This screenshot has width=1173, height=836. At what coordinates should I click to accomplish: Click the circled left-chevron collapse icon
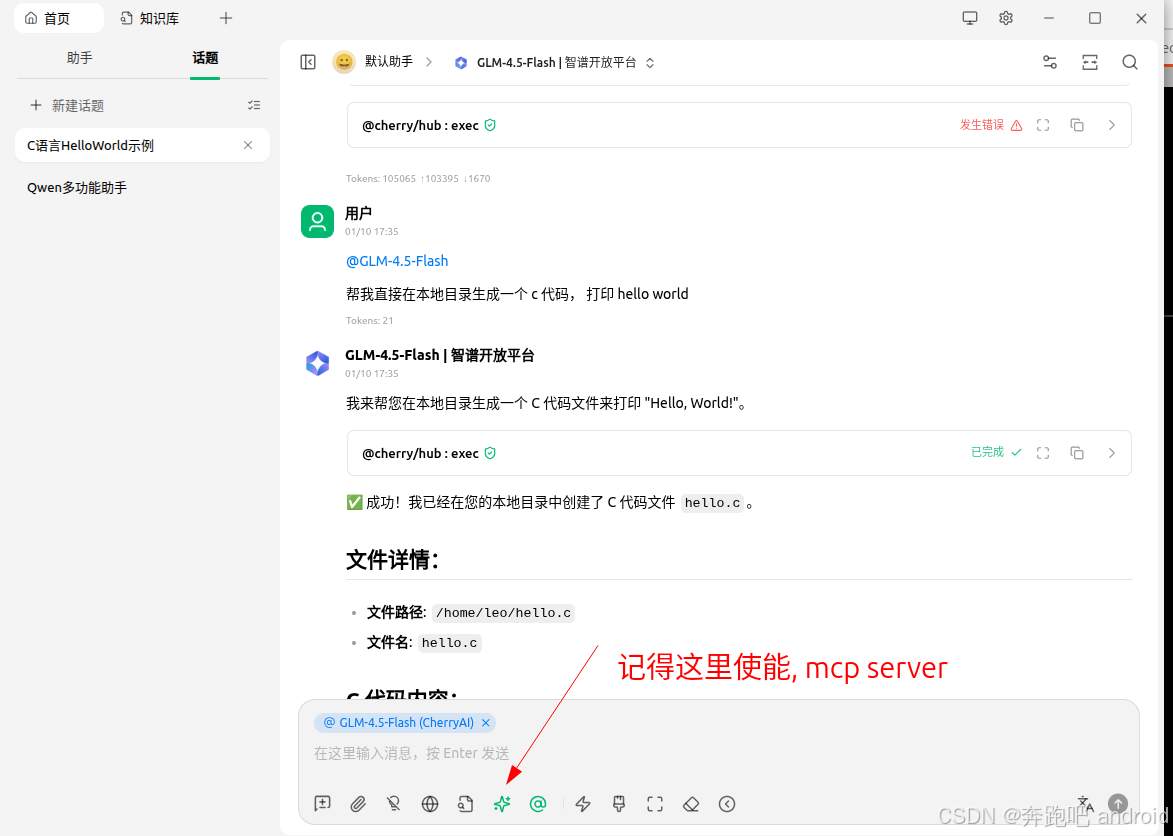[x=727, y=804]
